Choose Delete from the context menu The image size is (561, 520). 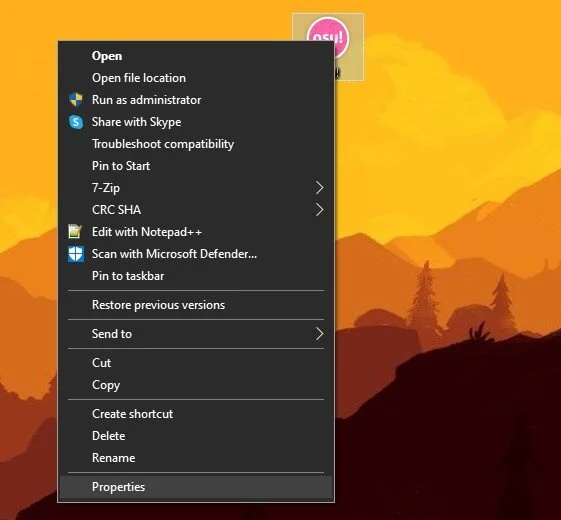pos(196,436)
